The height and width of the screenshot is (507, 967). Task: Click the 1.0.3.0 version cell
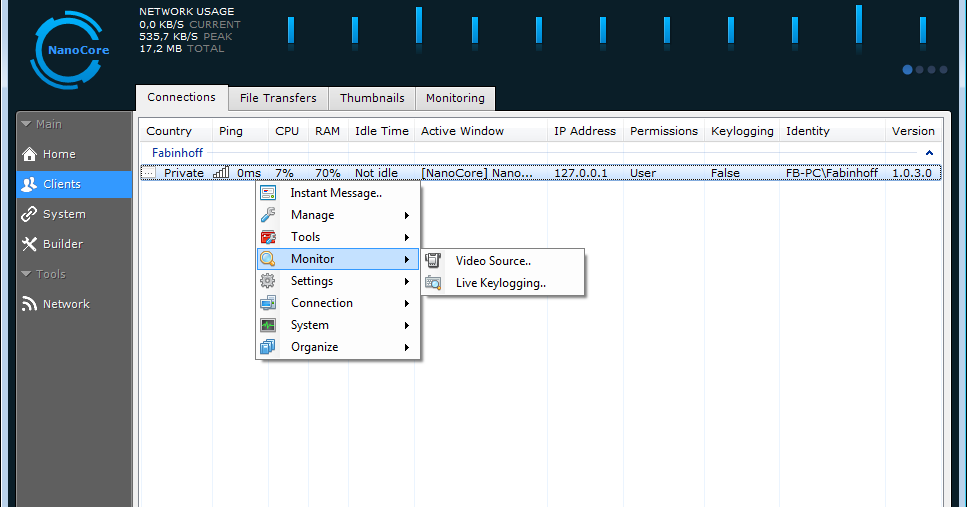tap(911, 173)
